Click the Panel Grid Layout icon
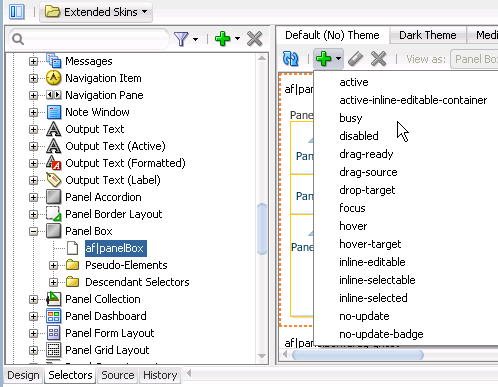498x387 pixels. [53, 350]
